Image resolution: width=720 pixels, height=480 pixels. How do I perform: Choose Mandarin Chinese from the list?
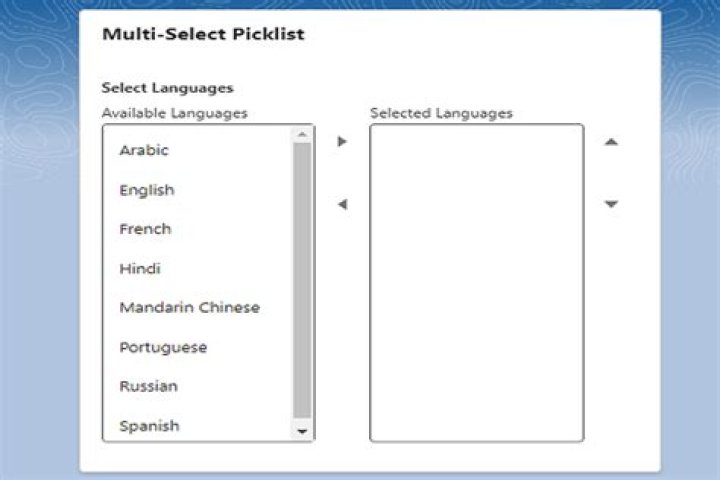point(189,307)
